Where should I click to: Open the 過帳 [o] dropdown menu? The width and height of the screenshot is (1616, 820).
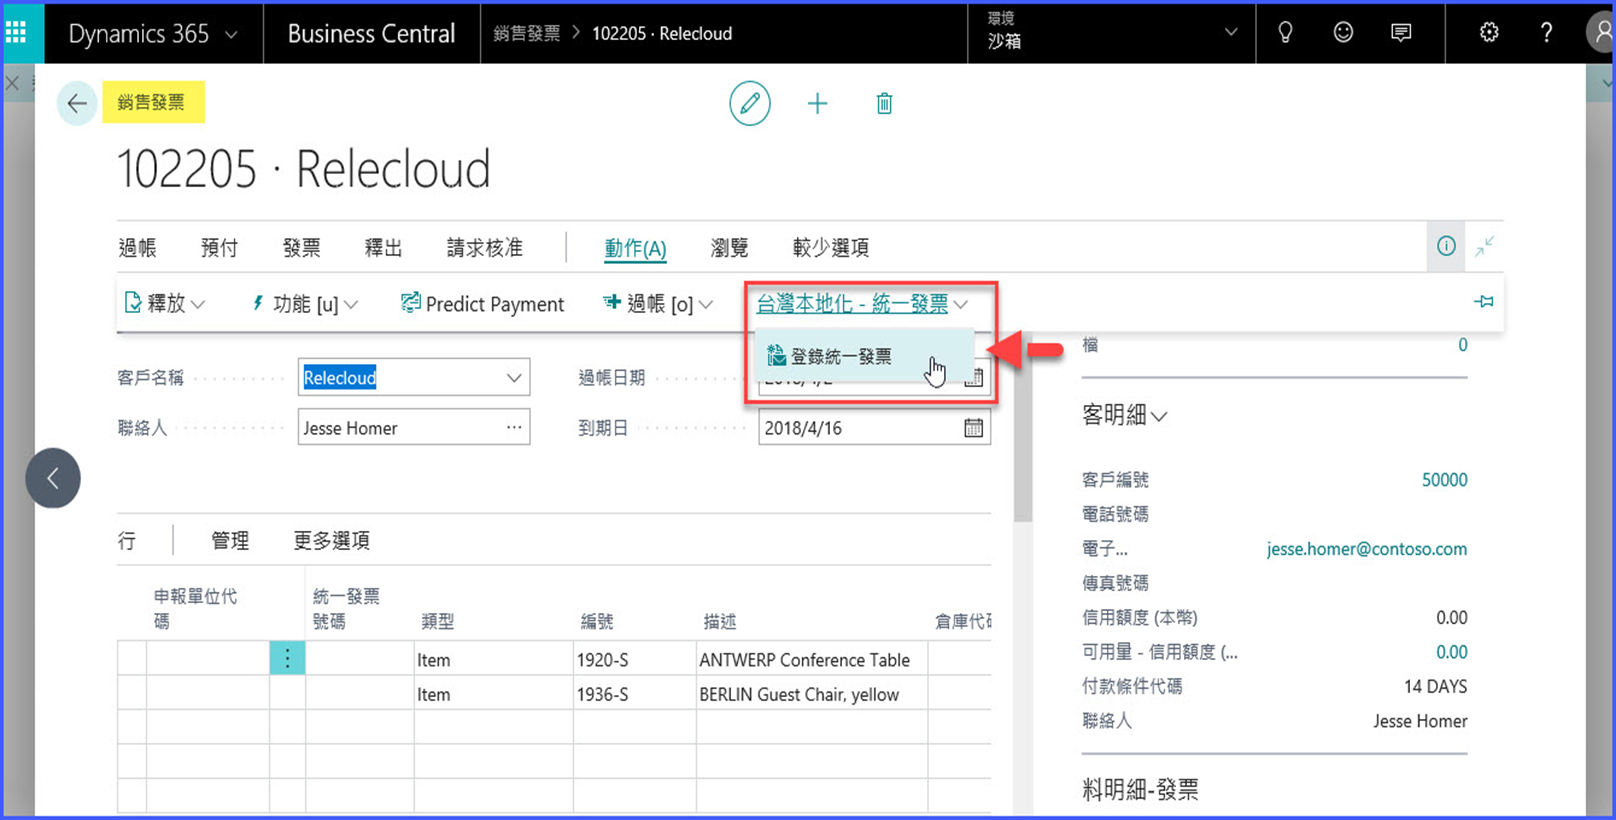pos(658,303)
